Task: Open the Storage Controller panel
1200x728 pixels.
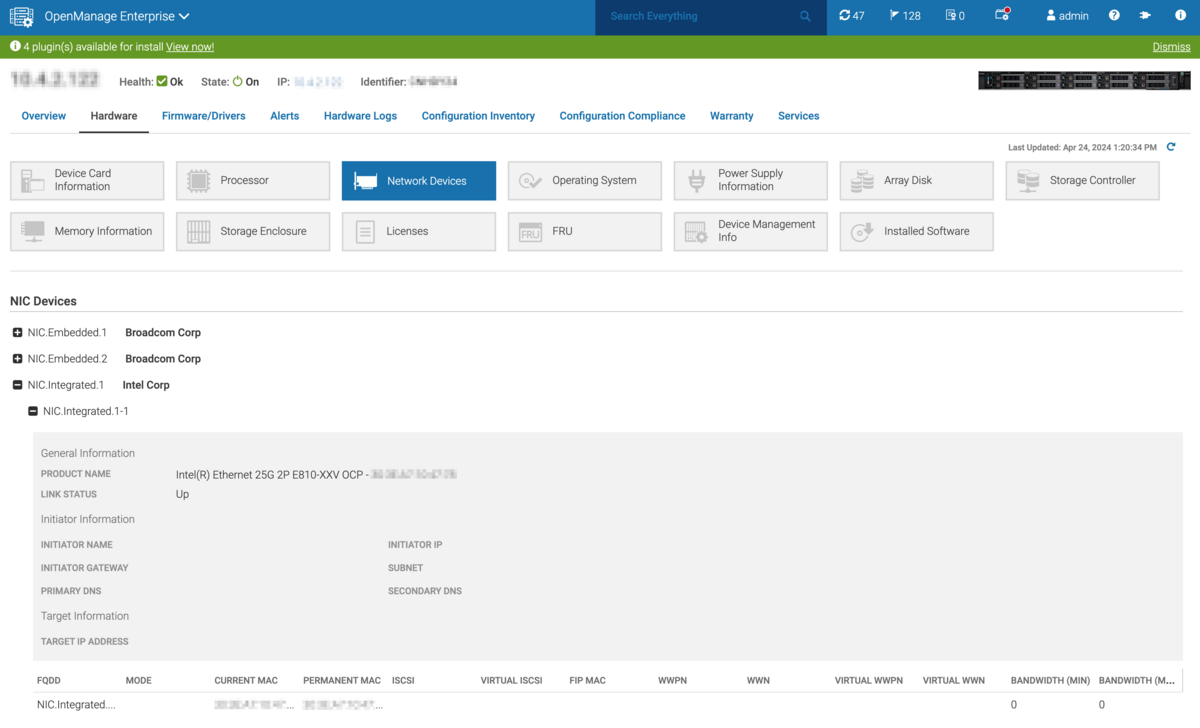Action: 1082,180
